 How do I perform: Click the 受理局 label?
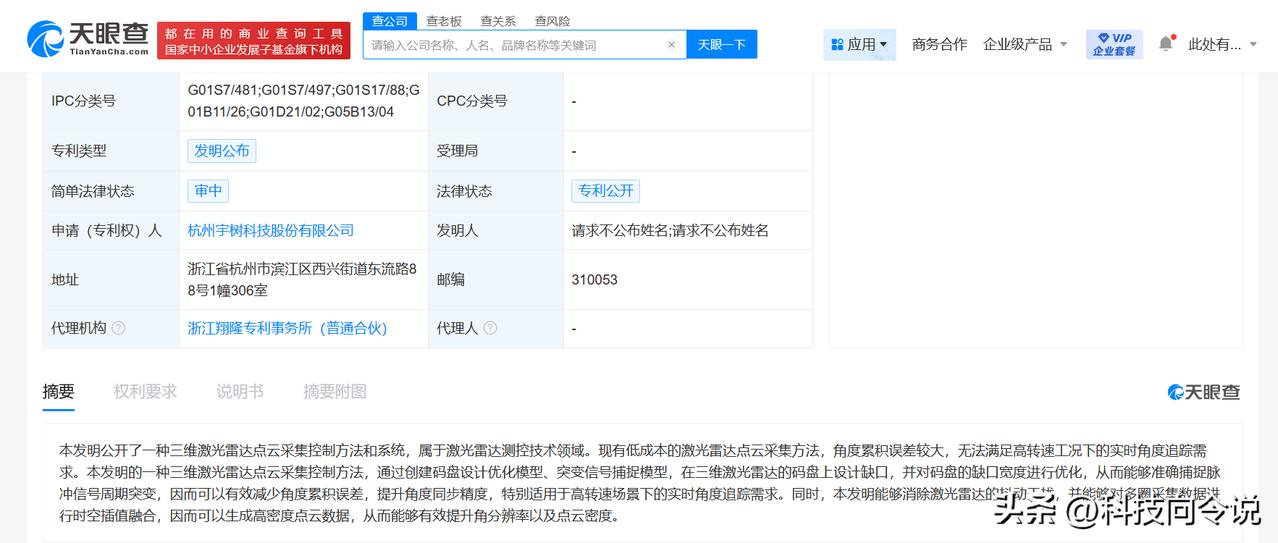tap(457, 151)
